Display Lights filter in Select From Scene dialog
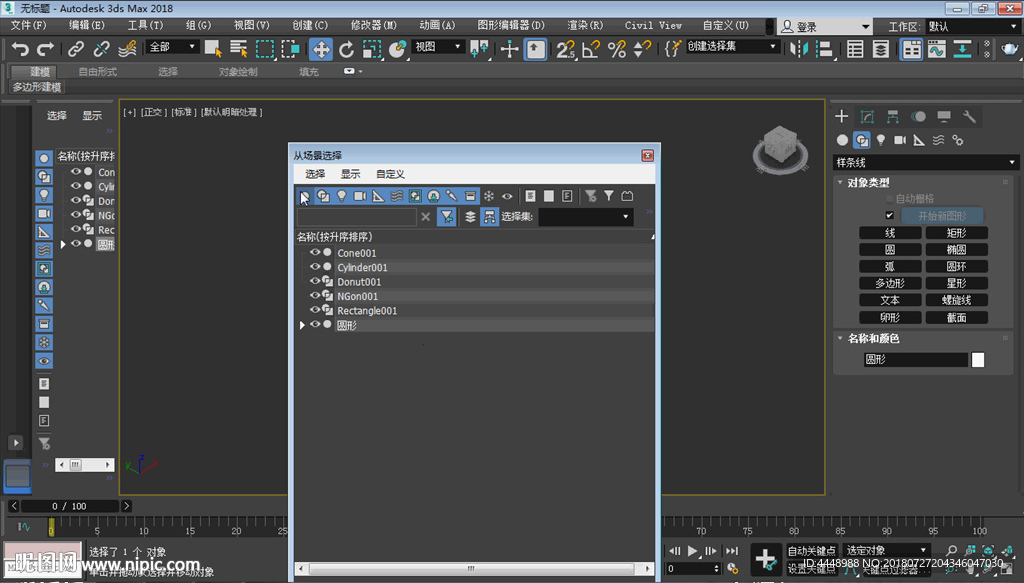 342,196
